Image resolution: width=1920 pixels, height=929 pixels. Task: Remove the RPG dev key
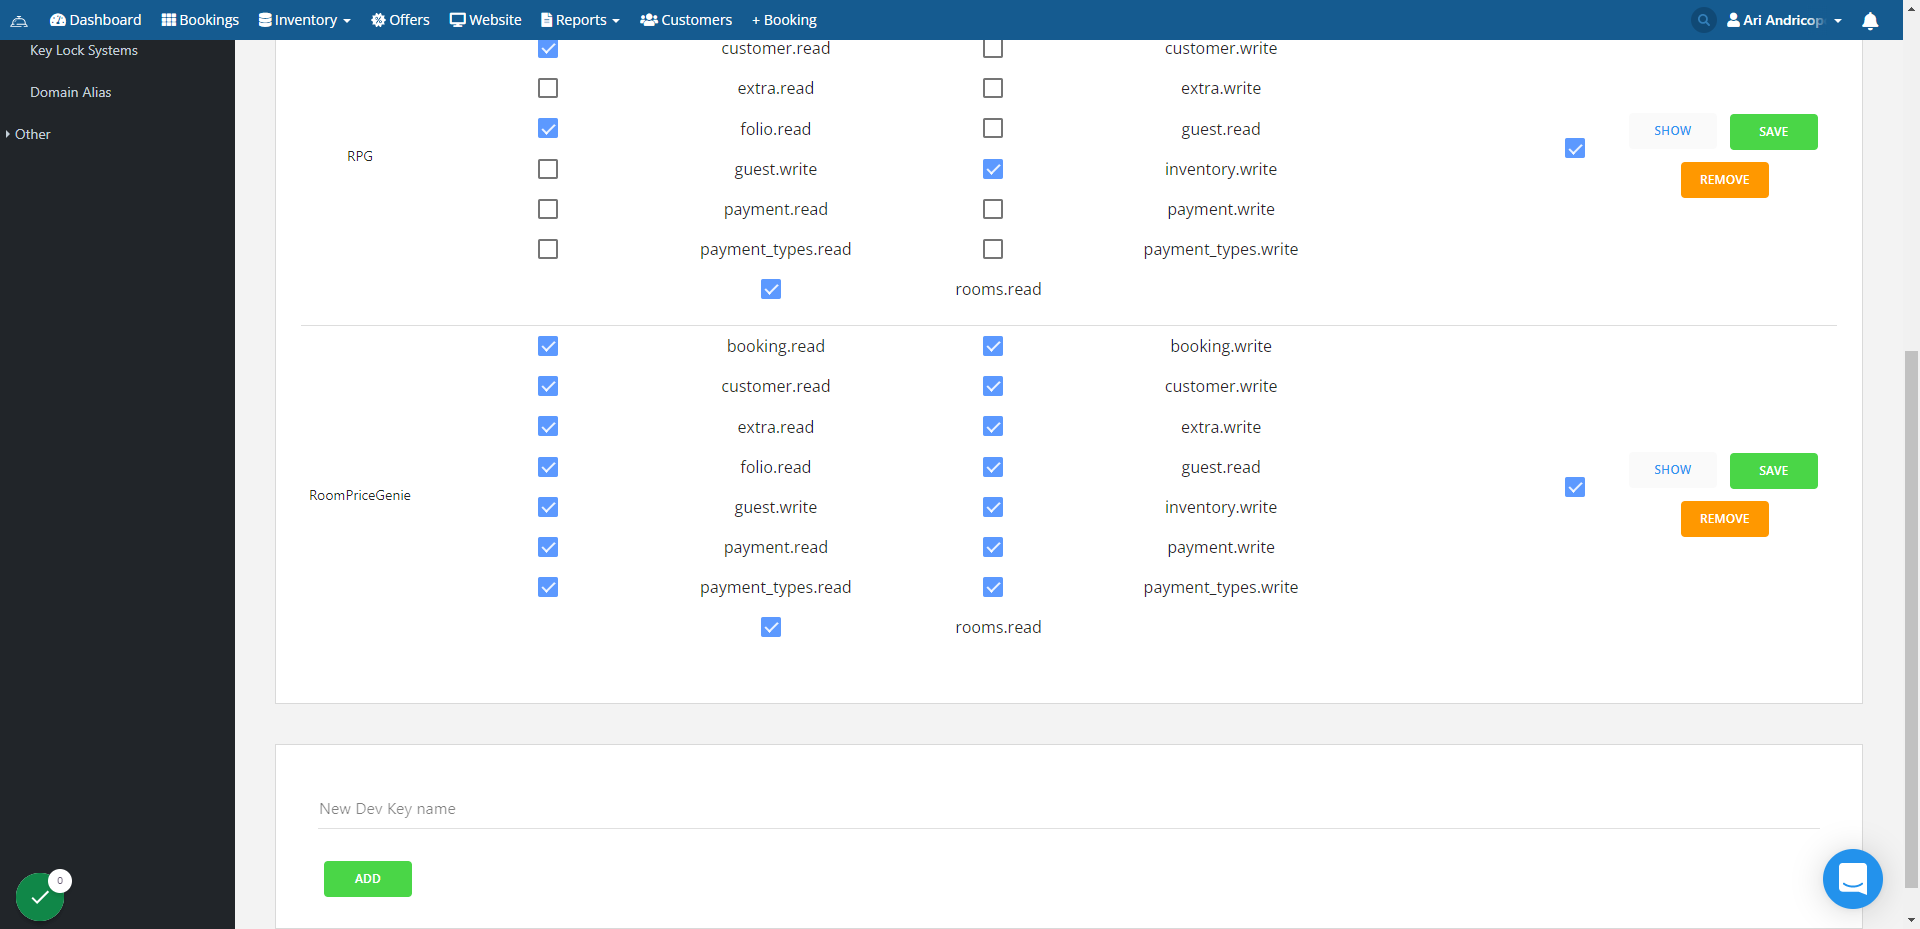[1725, 180]
